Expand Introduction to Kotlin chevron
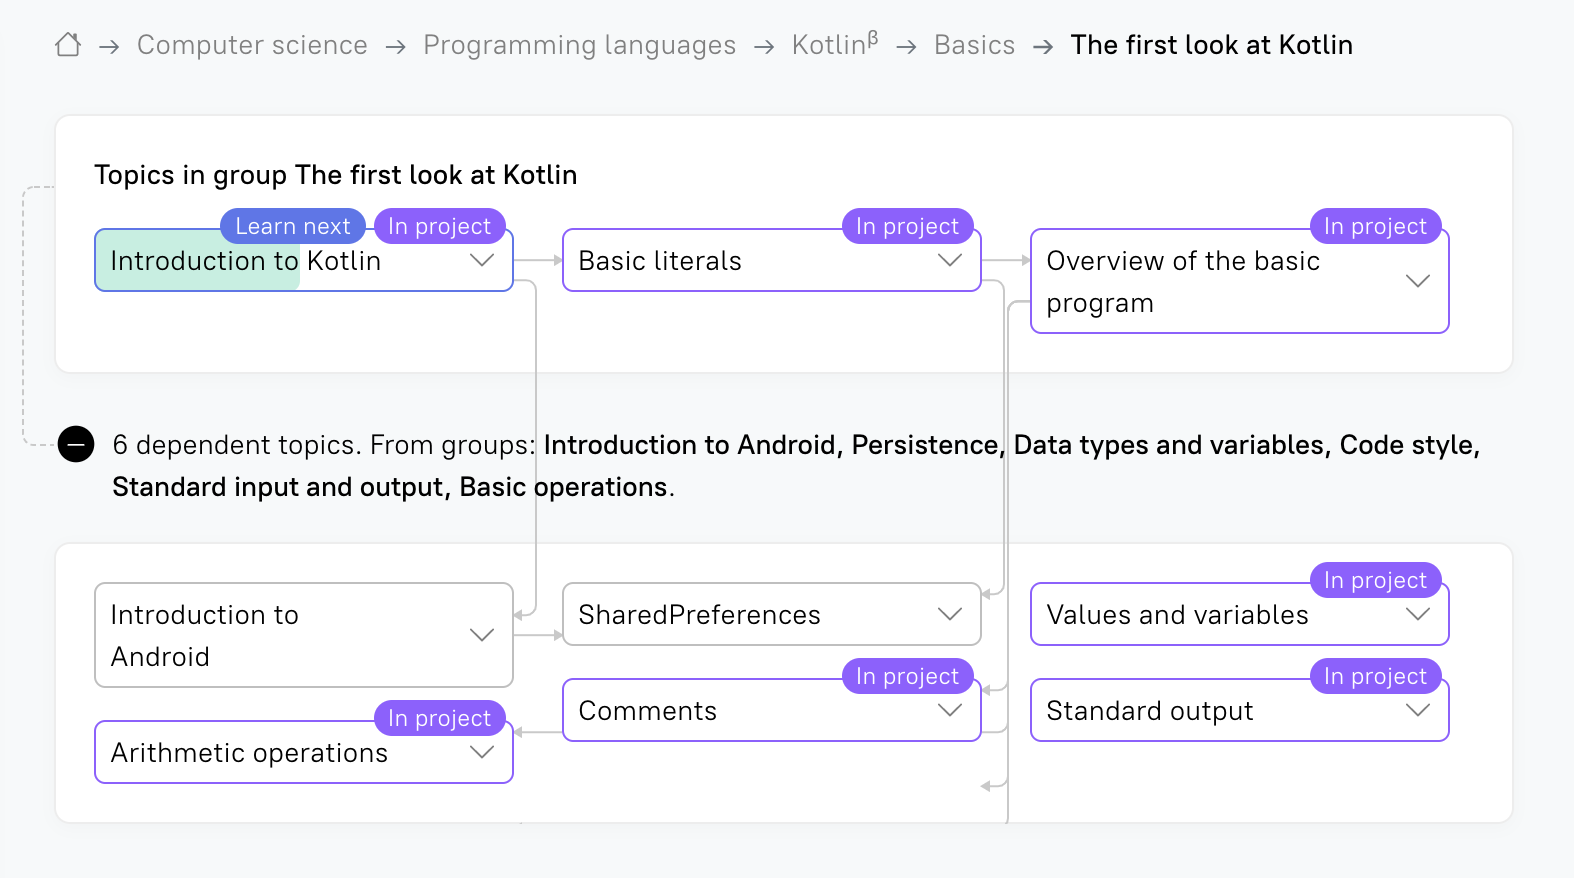 coord(482,260)
